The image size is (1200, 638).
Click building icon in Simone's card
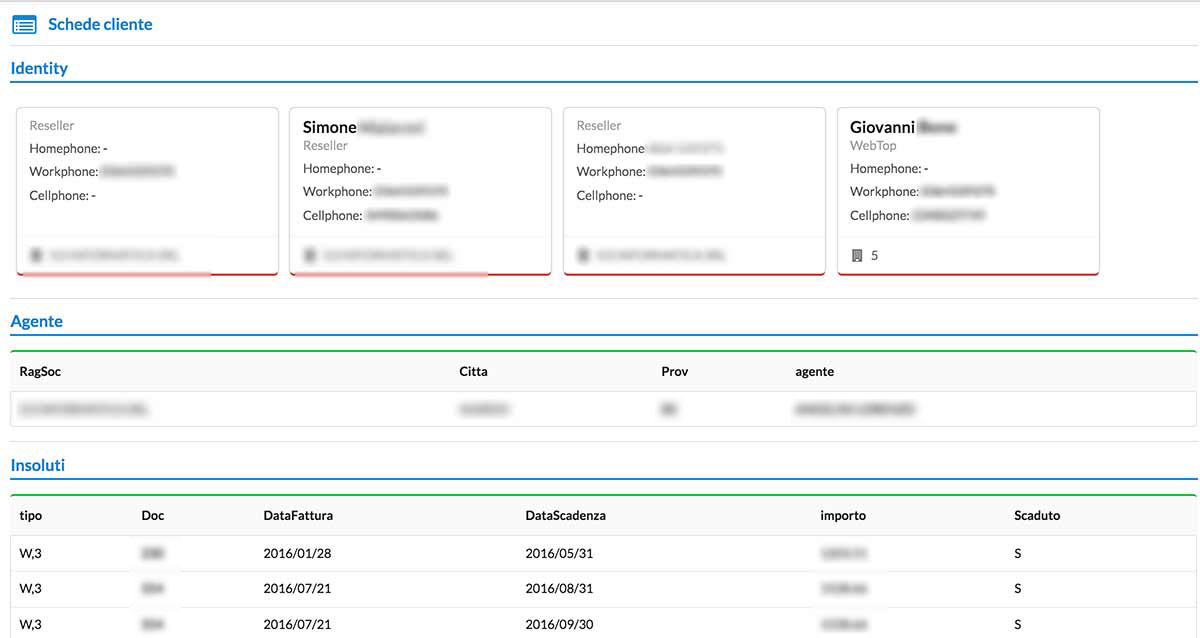point(310,256)
